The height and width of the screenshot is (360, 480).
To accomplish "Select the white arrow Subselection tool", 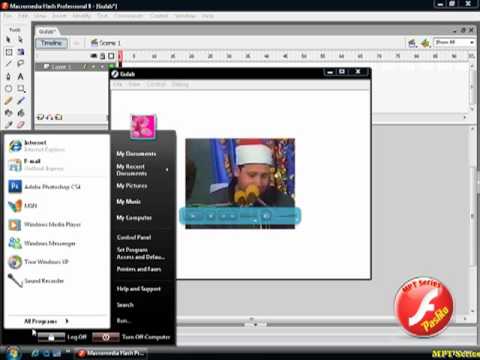I will pos(20,40).
